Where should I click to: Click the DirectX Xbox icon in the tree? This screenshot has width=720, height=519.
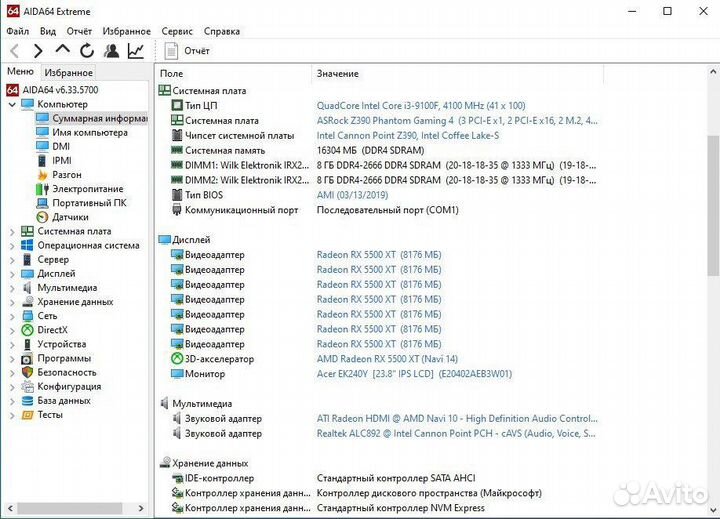[x=28, y=330]
